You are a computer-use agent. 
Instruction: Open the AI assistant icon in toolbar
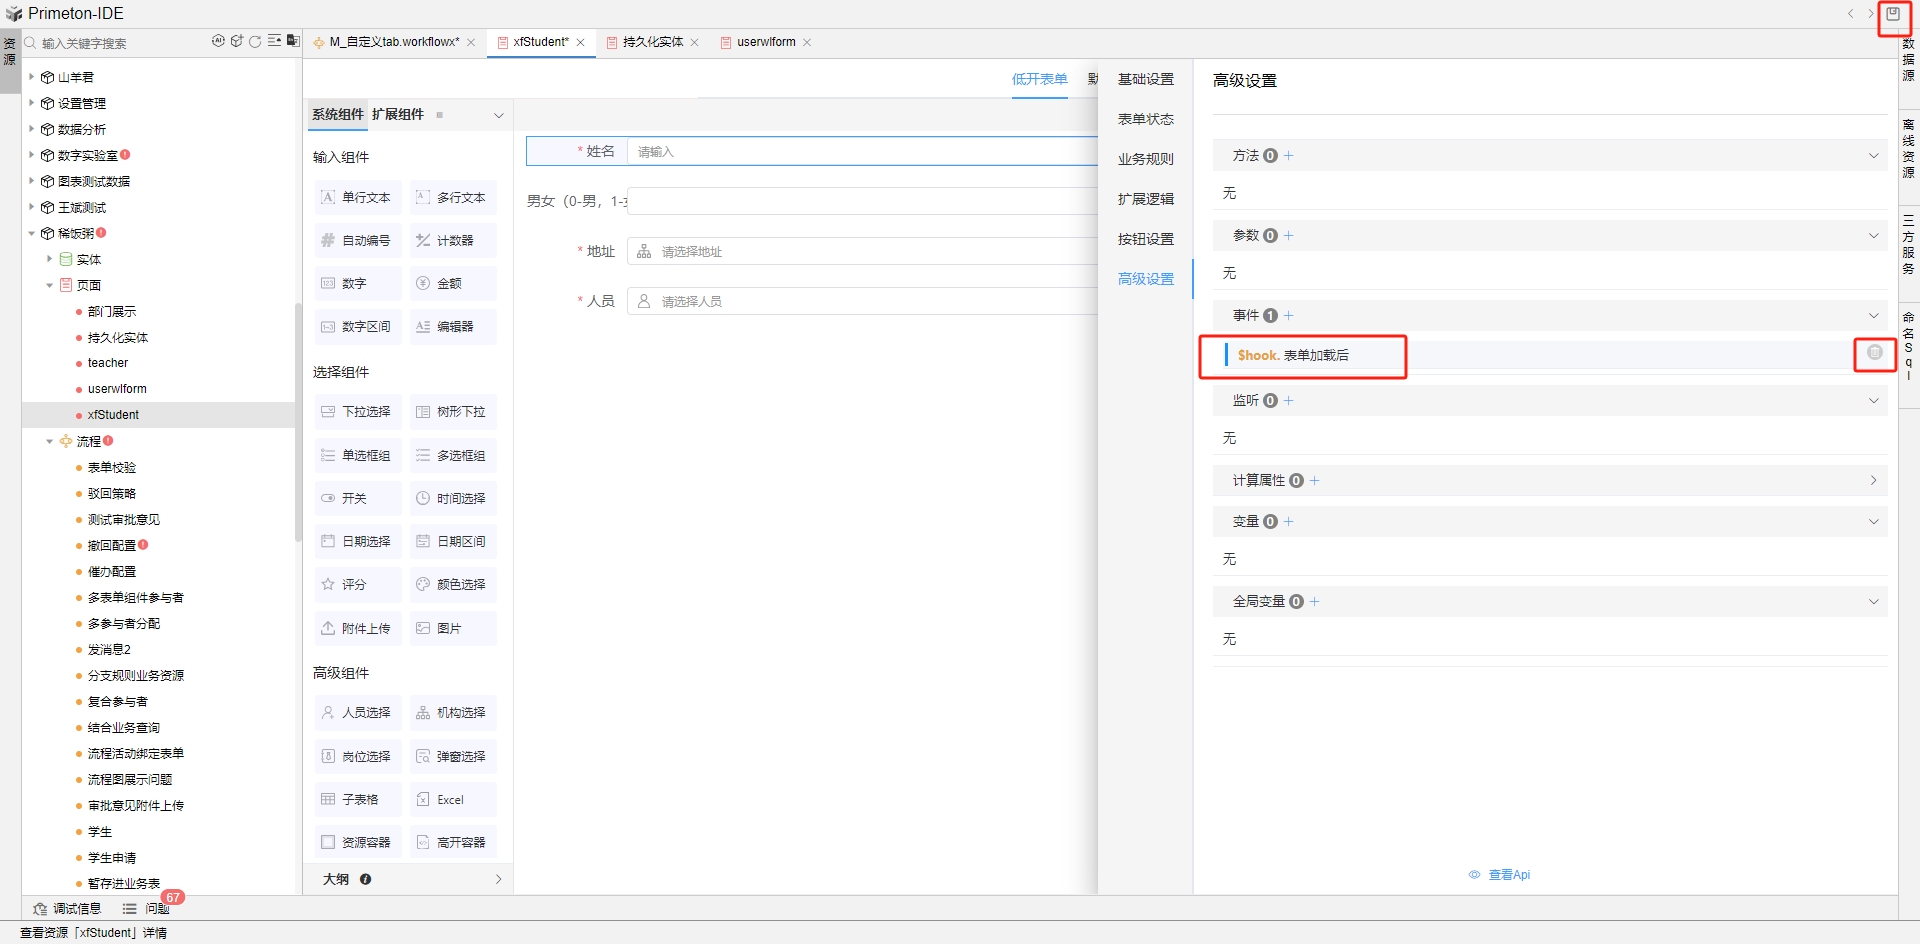(x=218, y=41)
